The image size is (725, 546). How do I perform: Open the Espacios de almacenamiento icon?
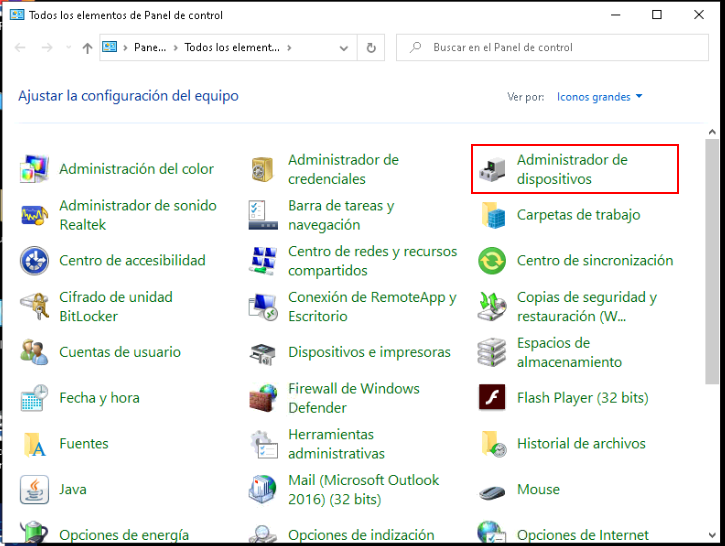[492, 352]
